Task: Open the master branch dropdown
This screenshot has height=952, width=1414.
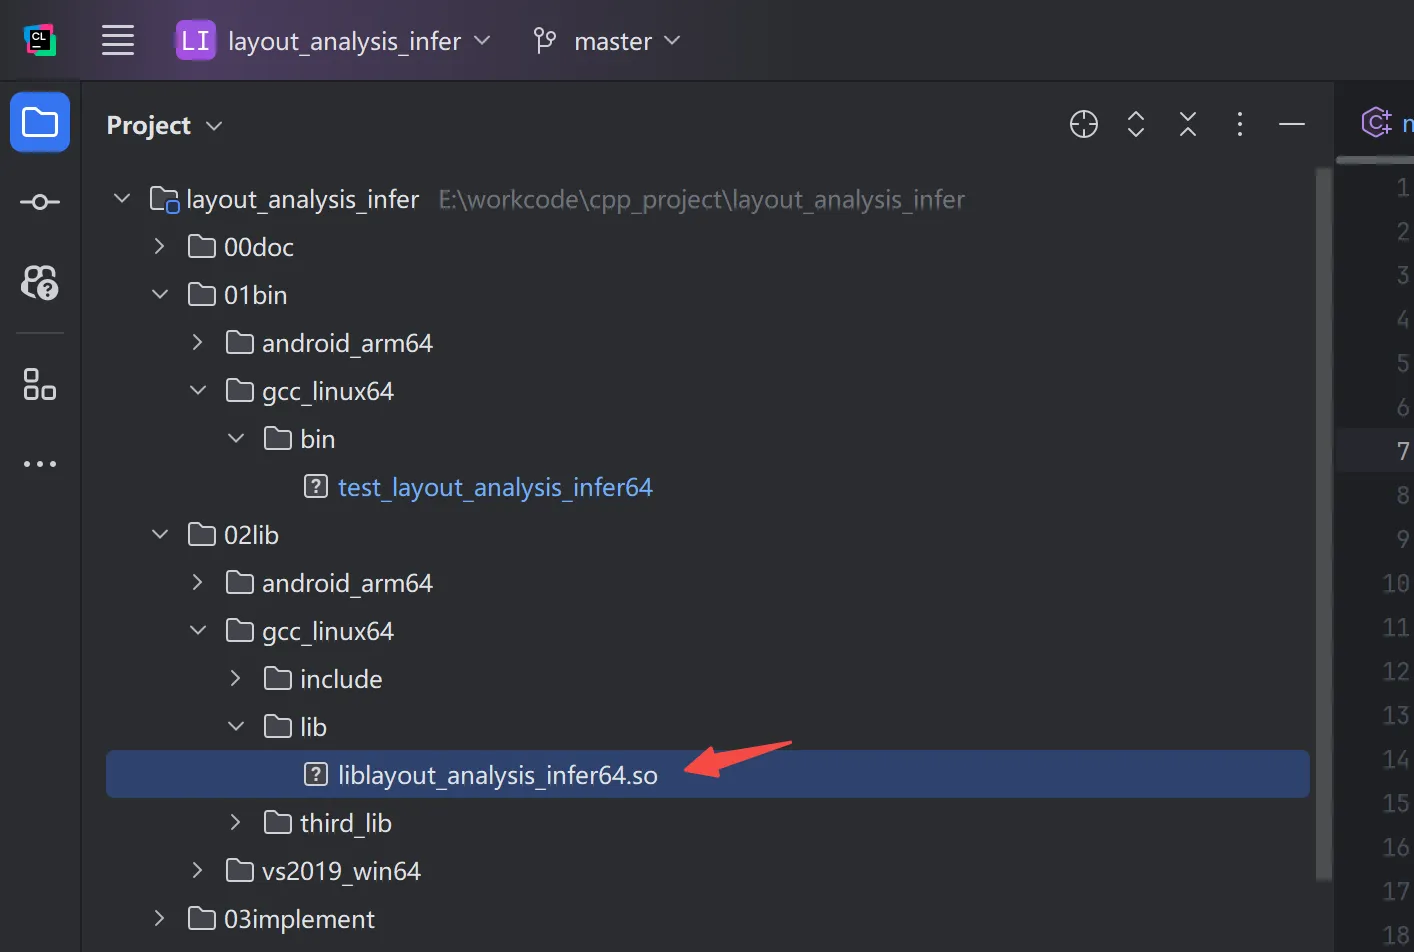Action: 607,41
